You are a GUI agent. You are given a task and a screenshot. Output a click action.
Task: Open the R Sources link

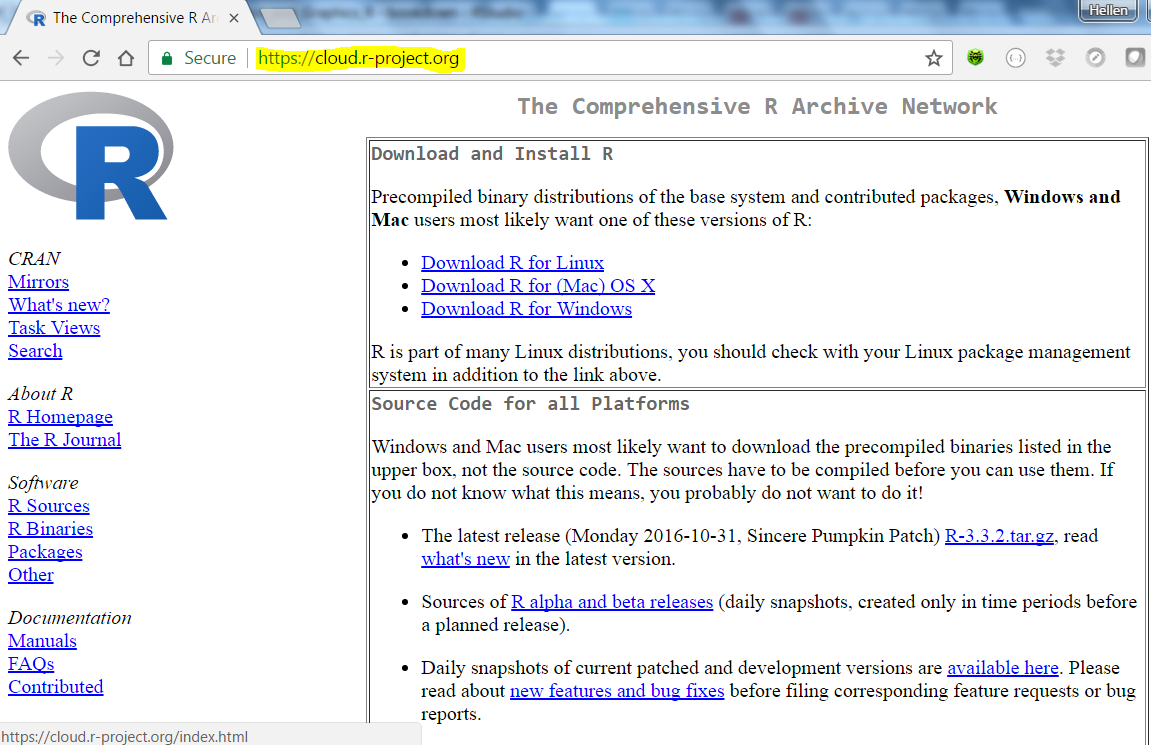(48, 506)
